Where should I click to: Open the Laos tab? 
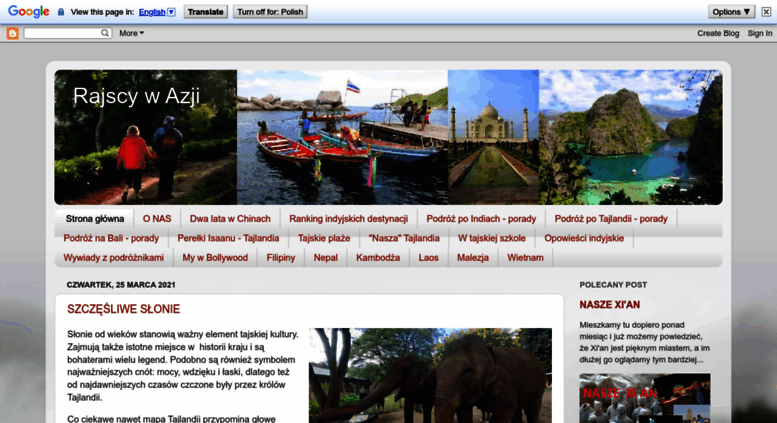click(428, 258)
